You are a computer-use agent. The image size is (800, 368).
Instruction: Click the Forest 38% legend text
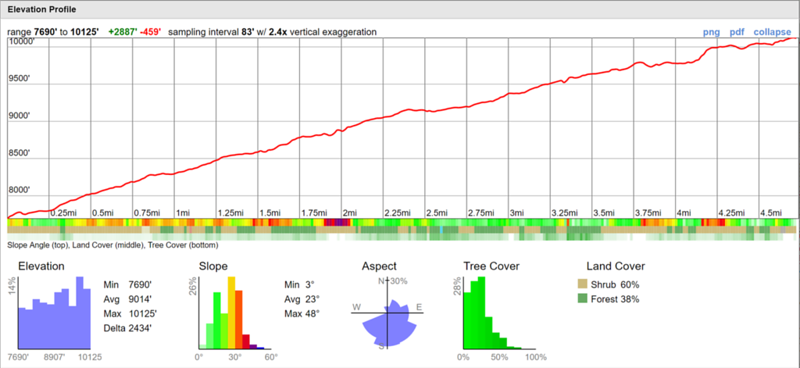[x=615, y=299]
